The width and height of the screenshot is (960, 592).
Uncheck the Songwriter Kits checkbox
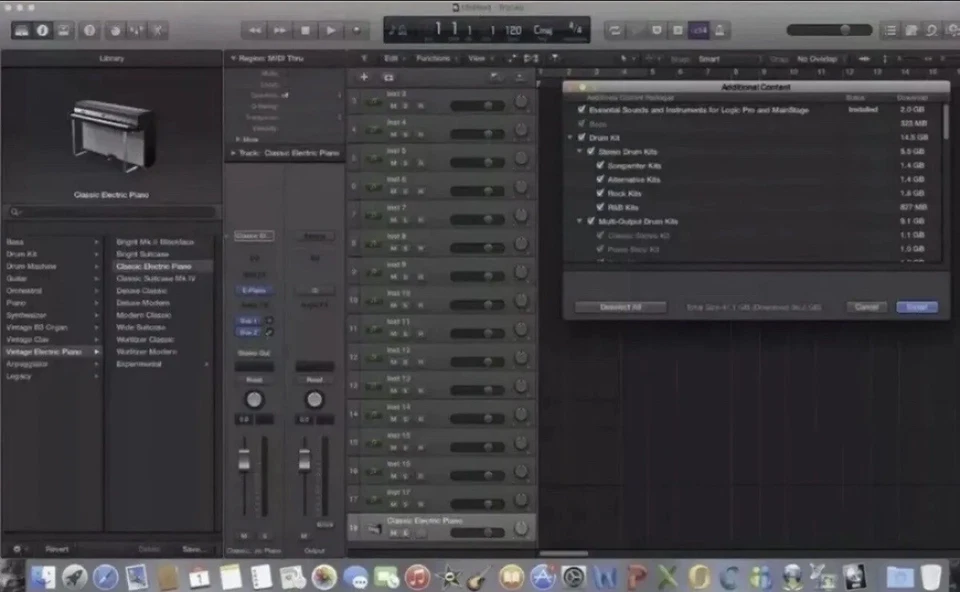(600, 165)
